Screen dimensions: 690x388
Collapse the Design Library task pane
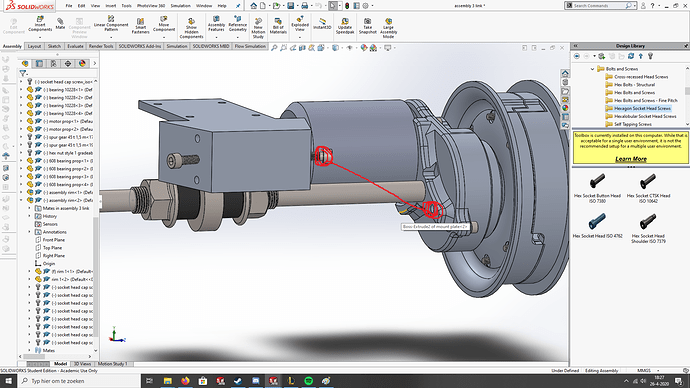point(575,46)
